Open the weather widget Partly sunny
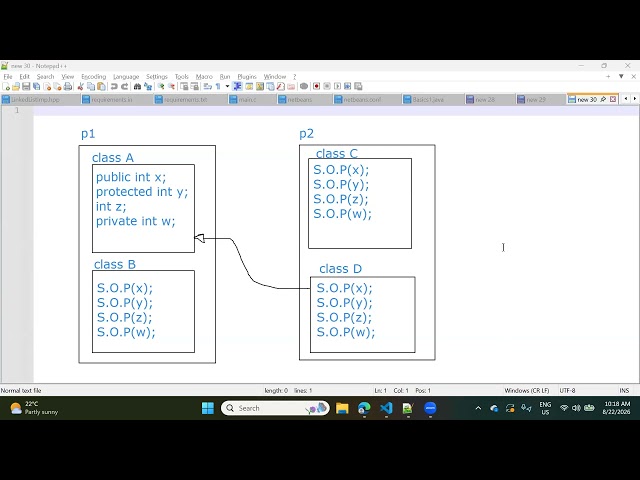This screenshot has height=480, width=640. [34, 408]
